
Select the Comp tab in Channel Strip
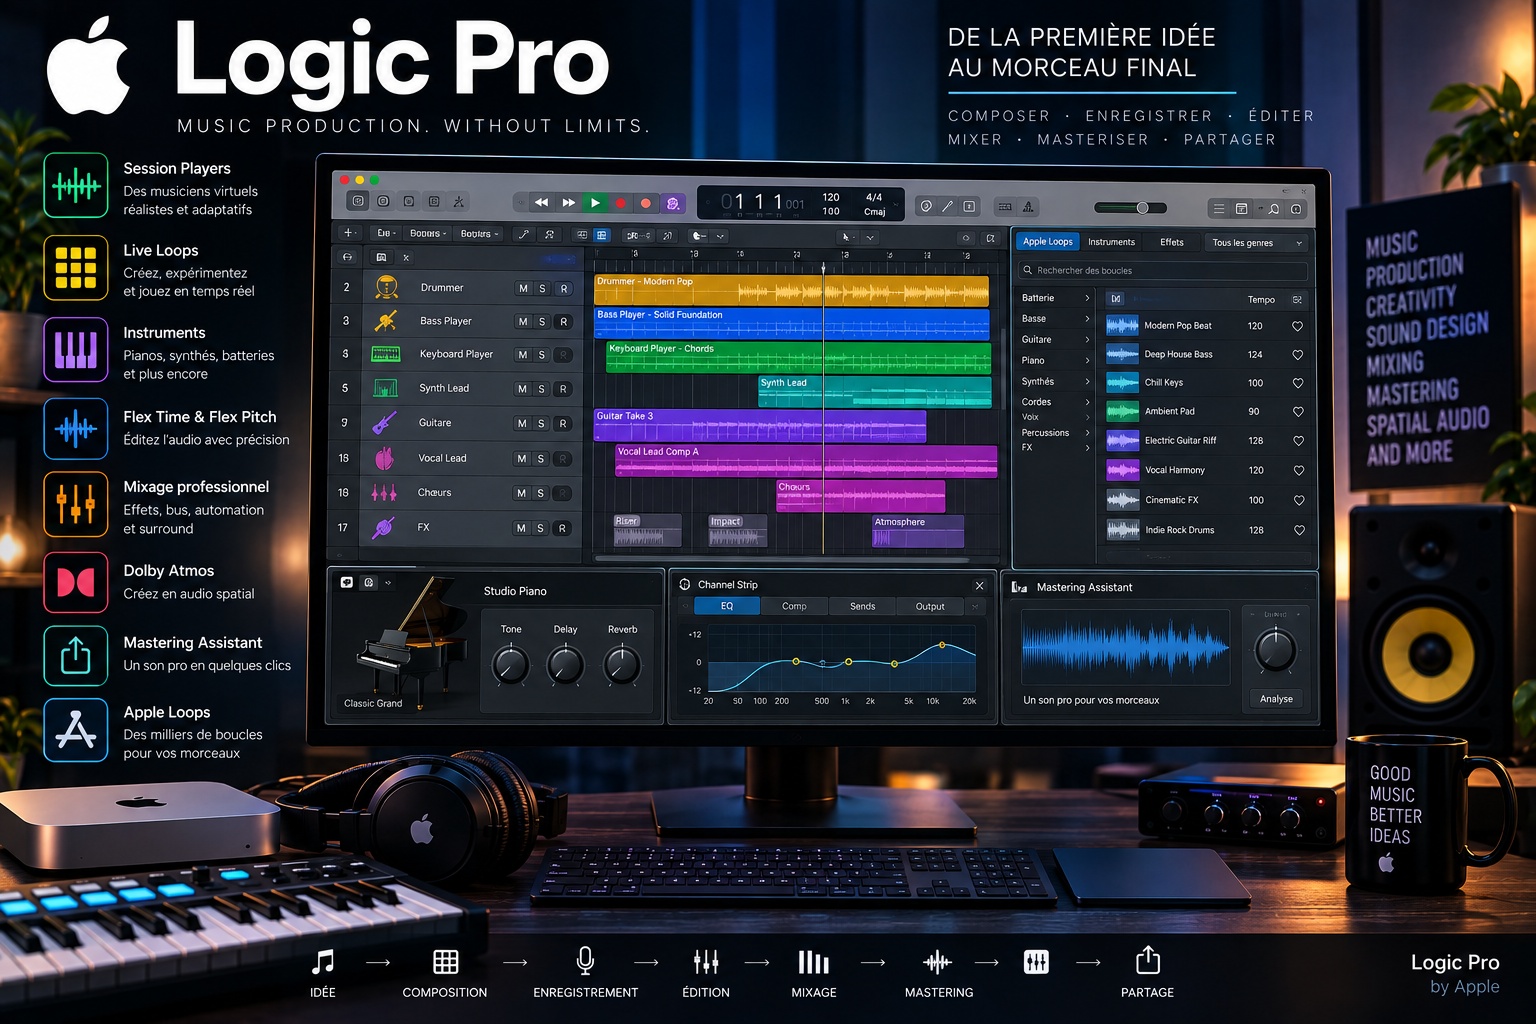click(x=794, y=606)
